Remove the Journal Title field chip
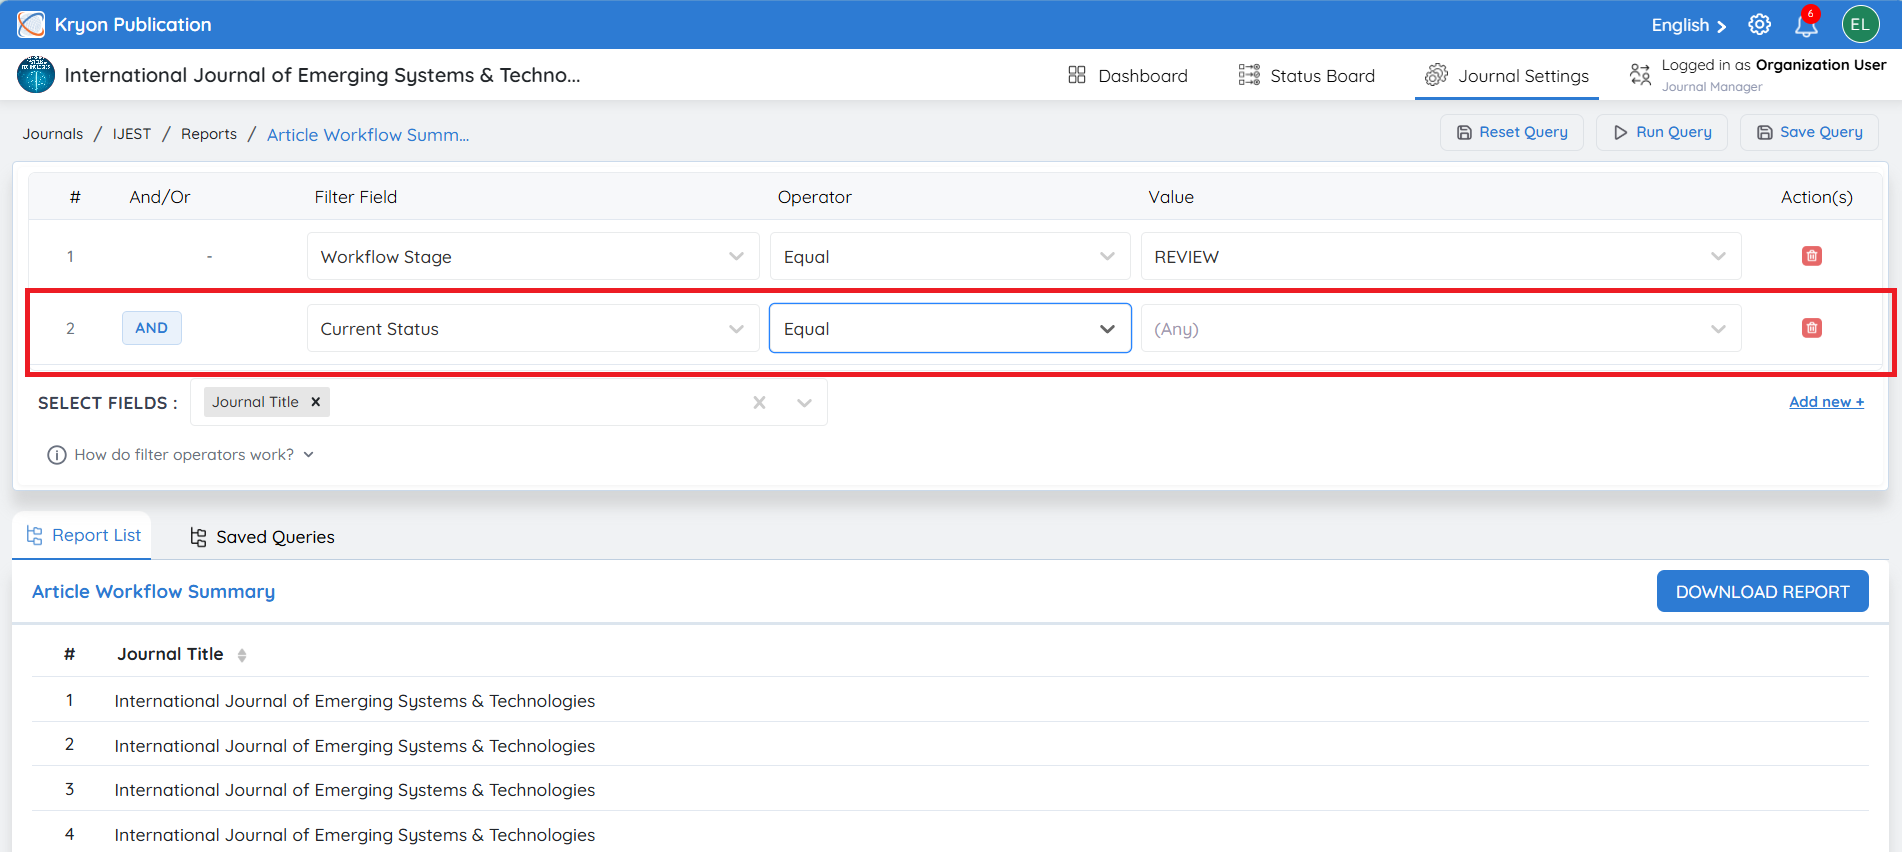Viewport: 1902px width, 852px height. (315, 402)
